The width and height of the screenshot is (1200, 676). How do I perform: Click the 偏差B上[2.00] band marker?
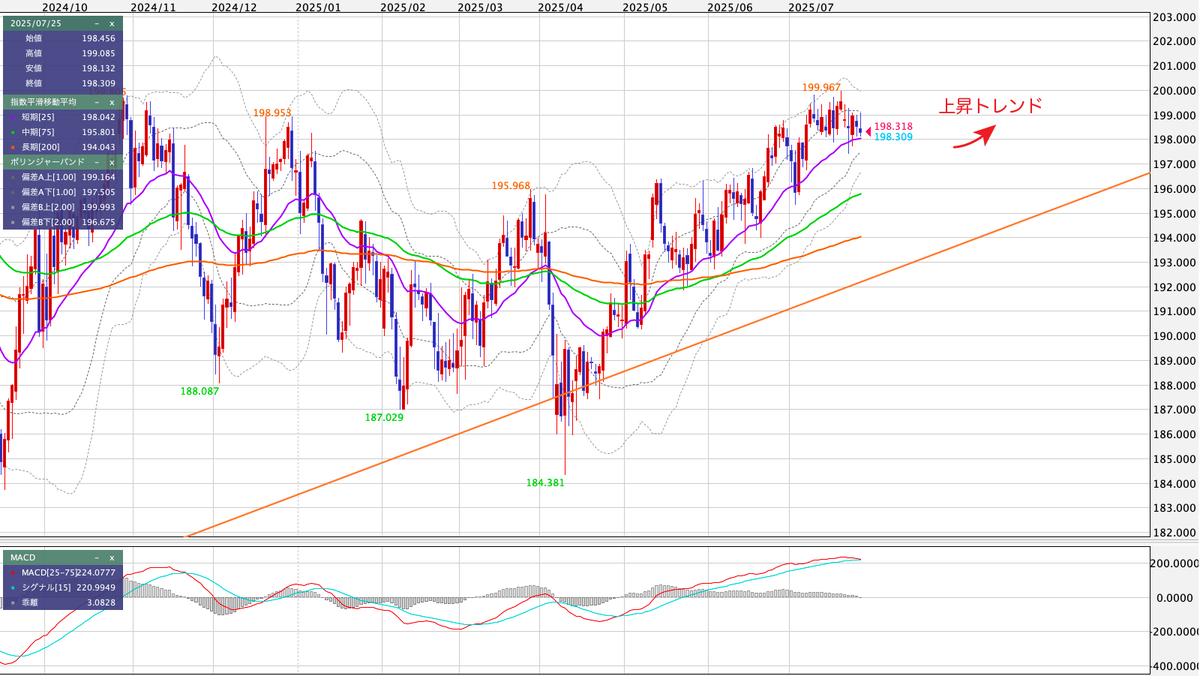(x=12, y=205)
